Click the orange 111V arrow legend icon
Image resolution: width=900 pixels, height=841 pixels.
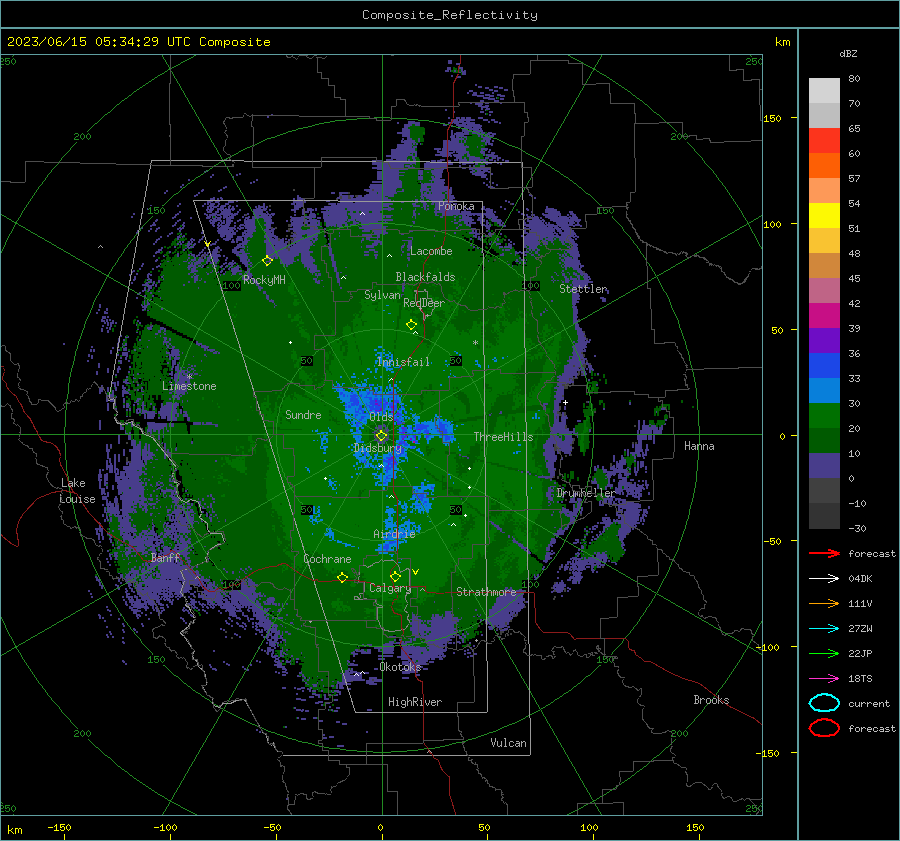point(824,603)
